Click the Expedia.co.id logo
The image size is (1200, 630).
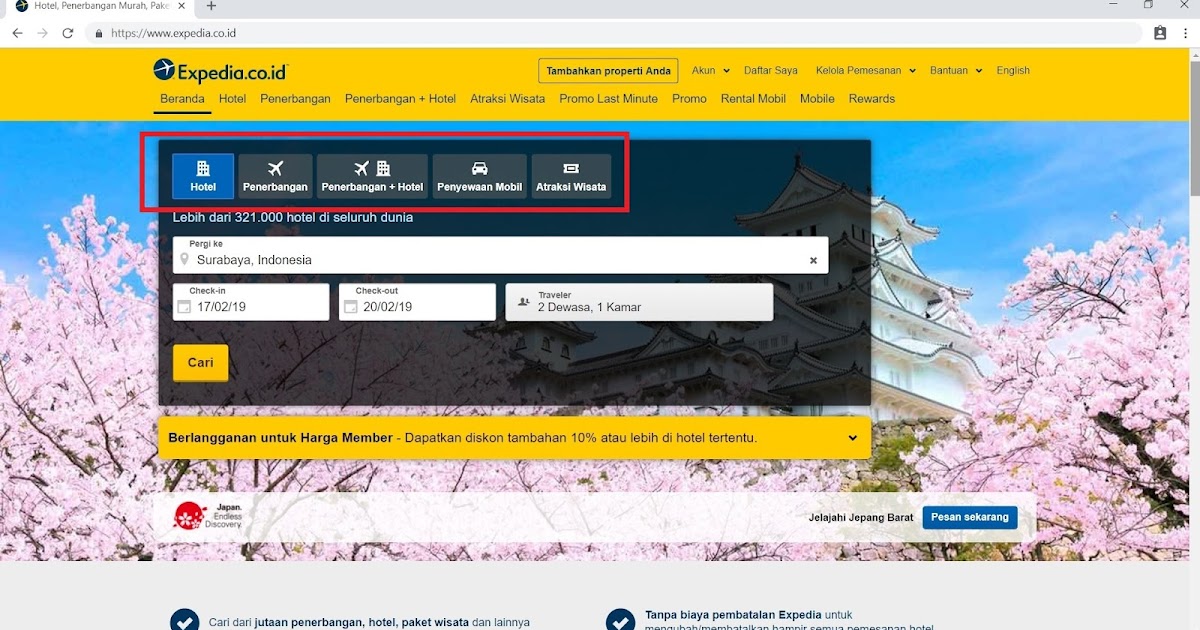(220, 71)
